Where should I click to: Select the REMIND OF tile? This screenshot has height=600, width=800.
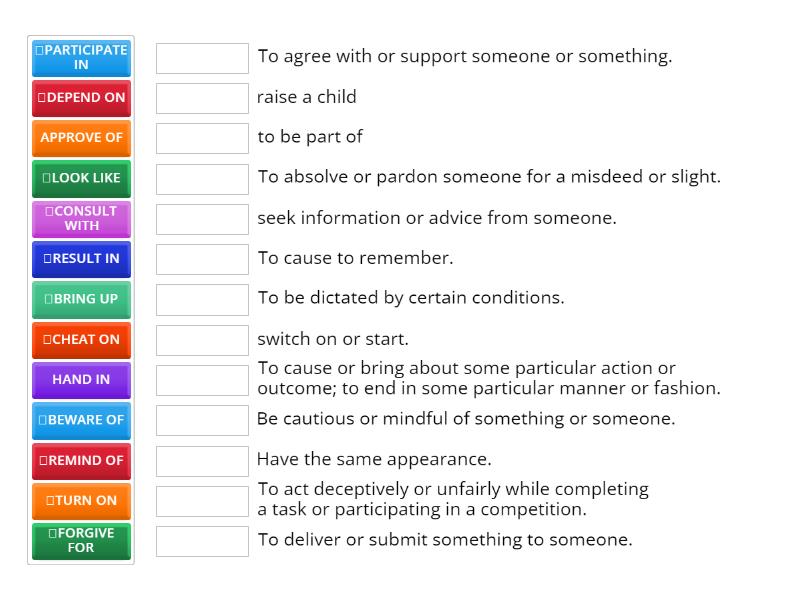coord(81,460)
